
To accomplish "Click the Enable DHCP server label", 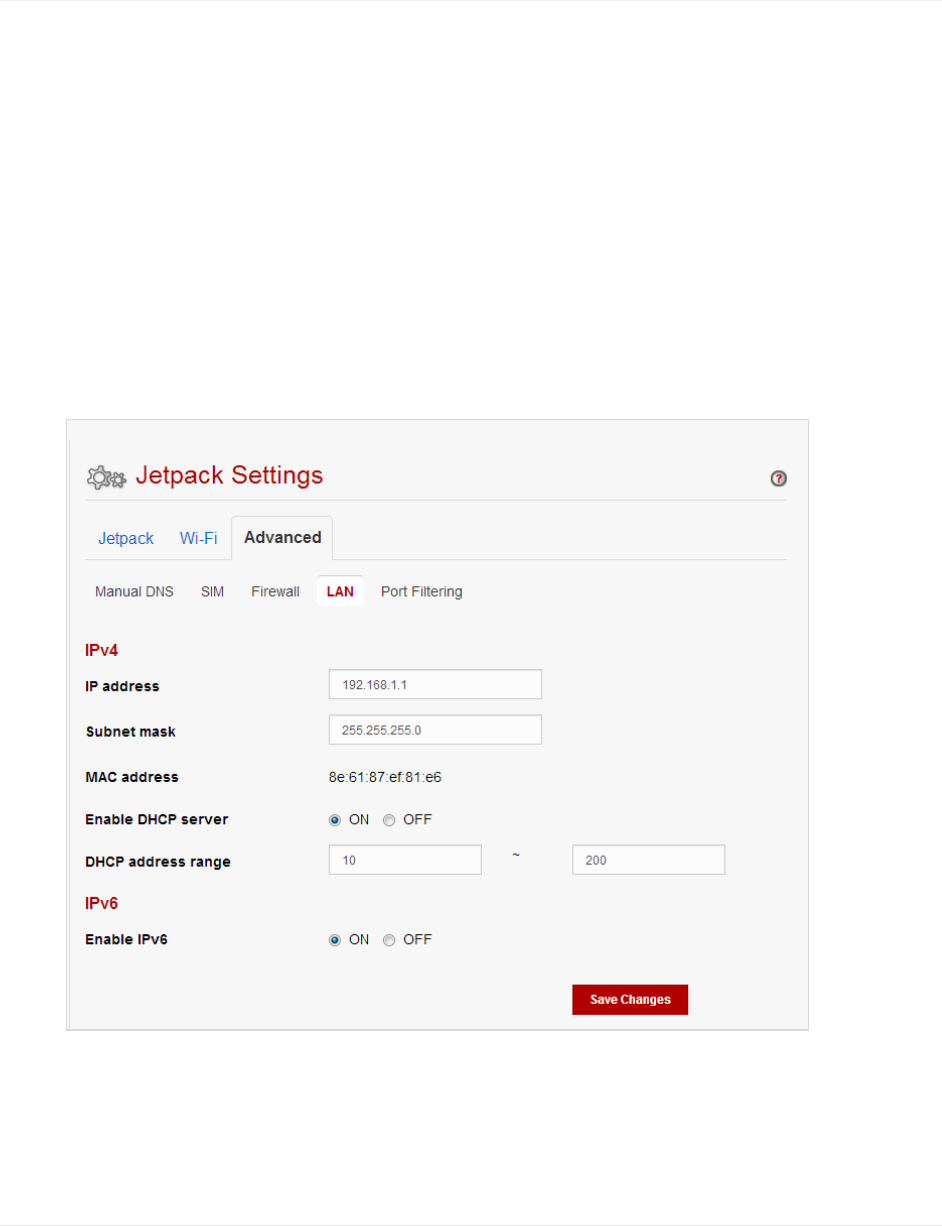I will [x=157, y=819].
